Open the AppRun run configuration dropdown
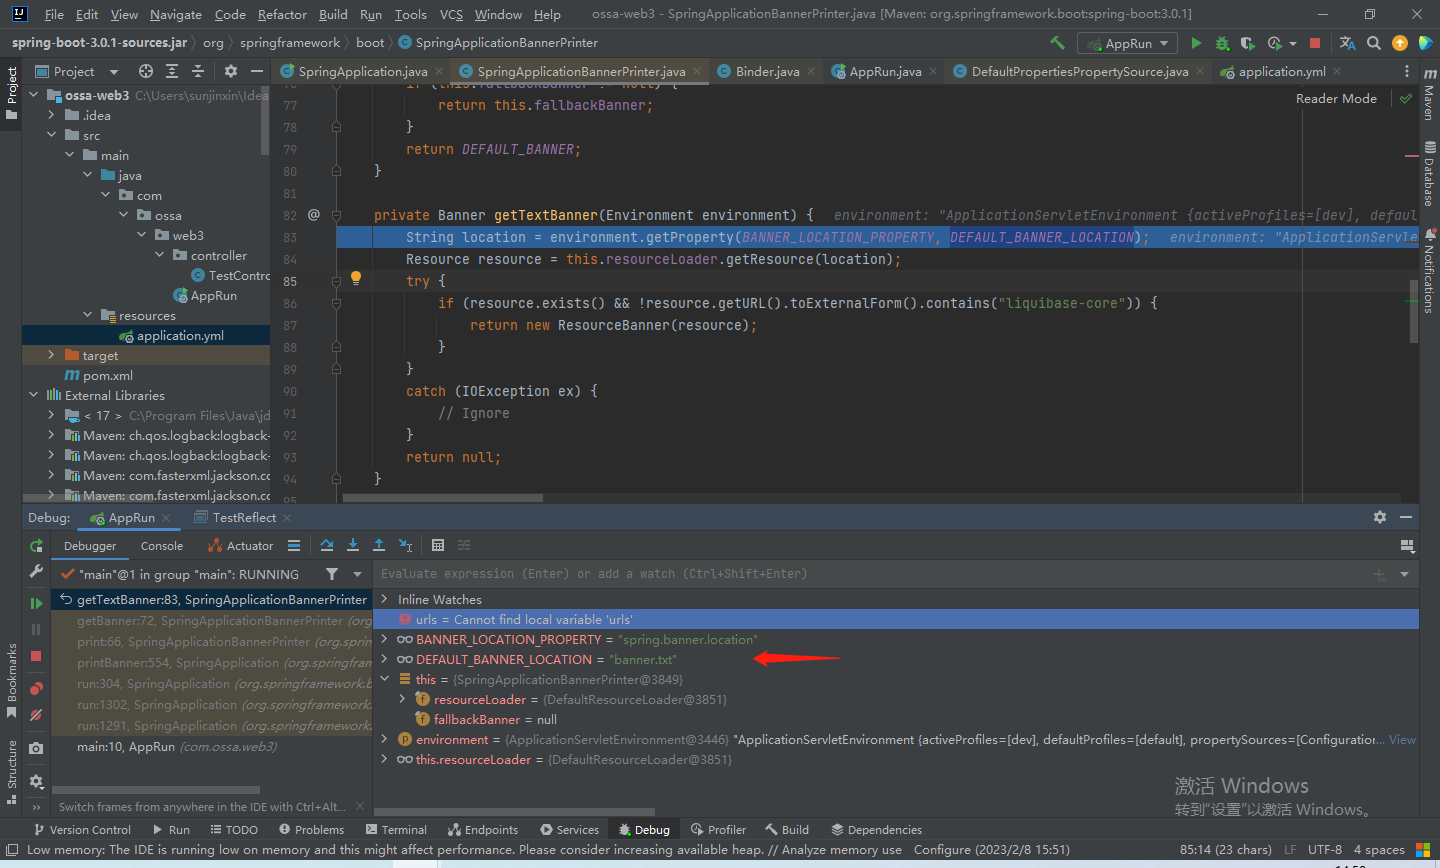This screenshot has height=868, width=1440. [1127, 43]
